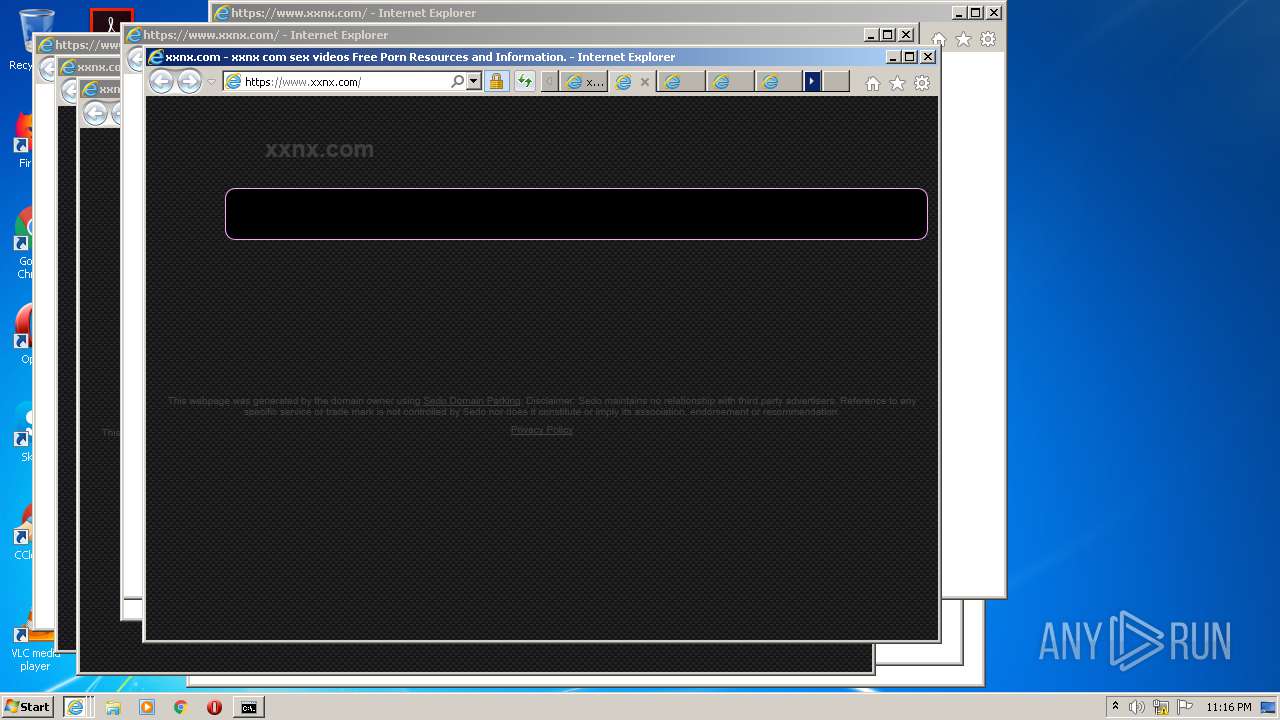1280x720 pixels.
Task: Click the volume speaker tray icon
Action: pos(1137,707)
